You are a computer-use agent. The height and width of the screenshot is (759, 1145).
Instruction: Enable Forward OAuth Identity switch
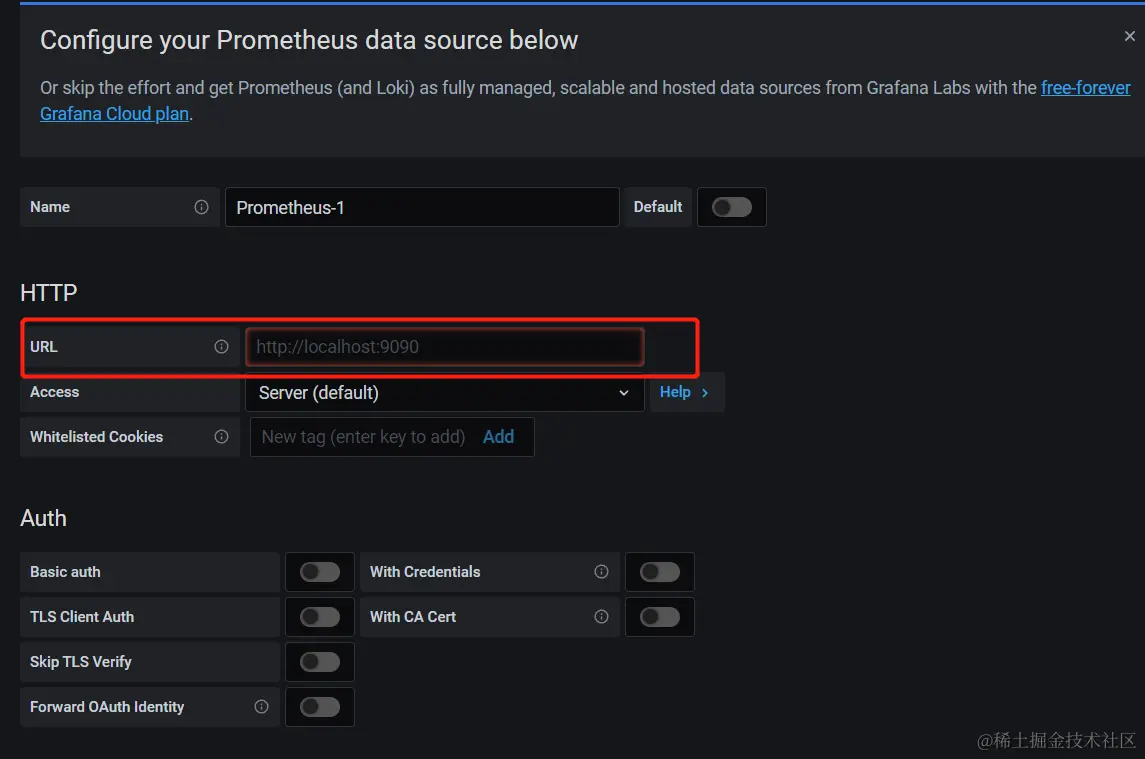(320, 707)
